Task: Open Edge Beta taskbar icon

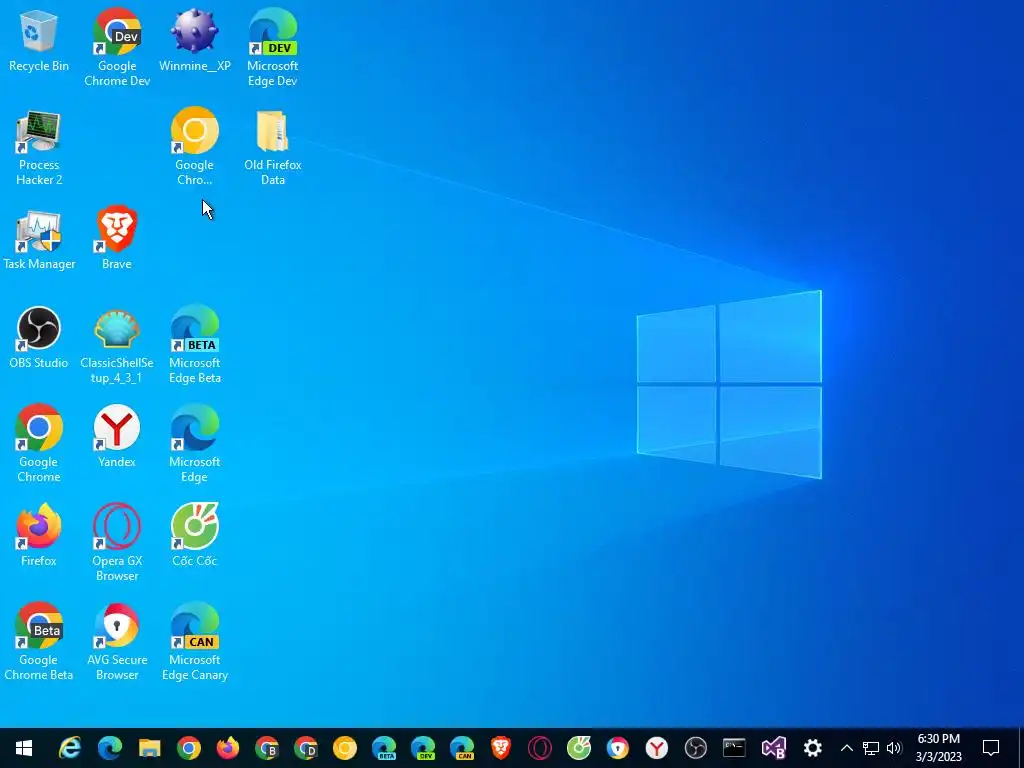Action: (384, 748)
